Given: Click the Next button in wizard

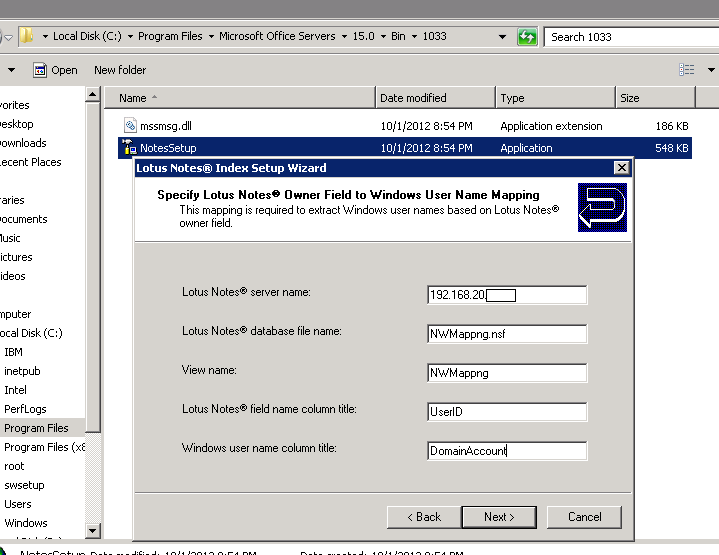Looking at the screenshot, I should point(499,517).
